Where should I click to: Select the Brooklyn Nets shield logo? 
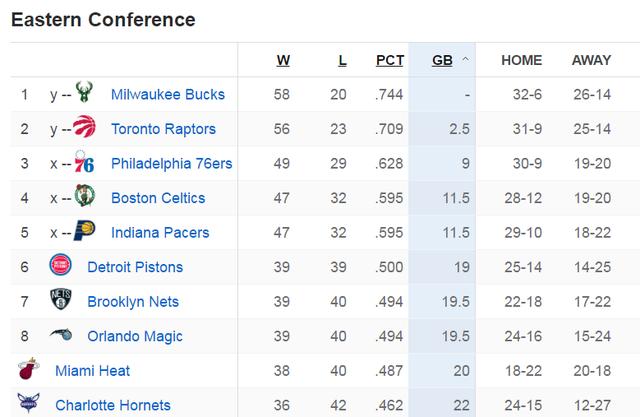pyautogui.click(x=61, y=299)
